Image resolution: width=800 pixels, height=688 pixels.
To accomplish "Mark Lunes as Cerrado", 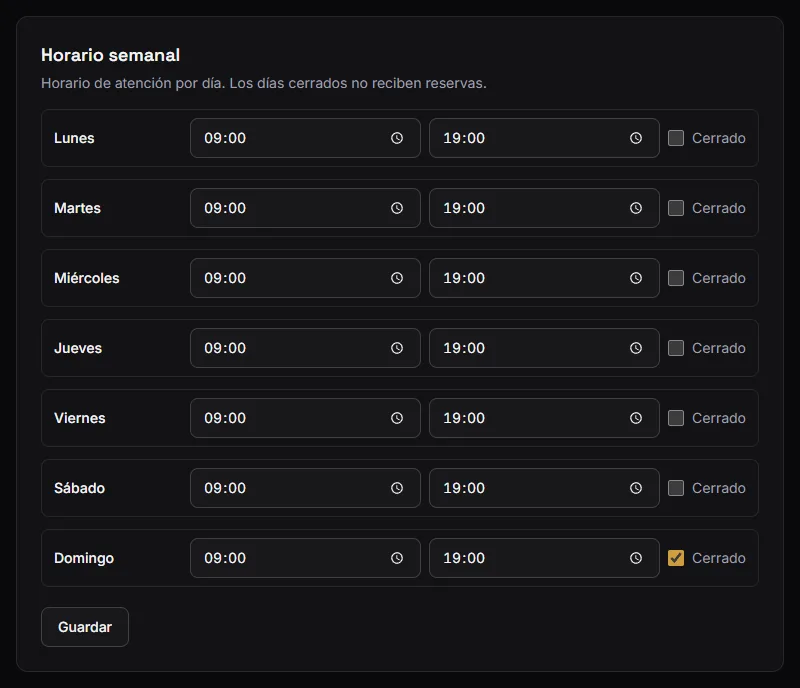I will 676,138.
